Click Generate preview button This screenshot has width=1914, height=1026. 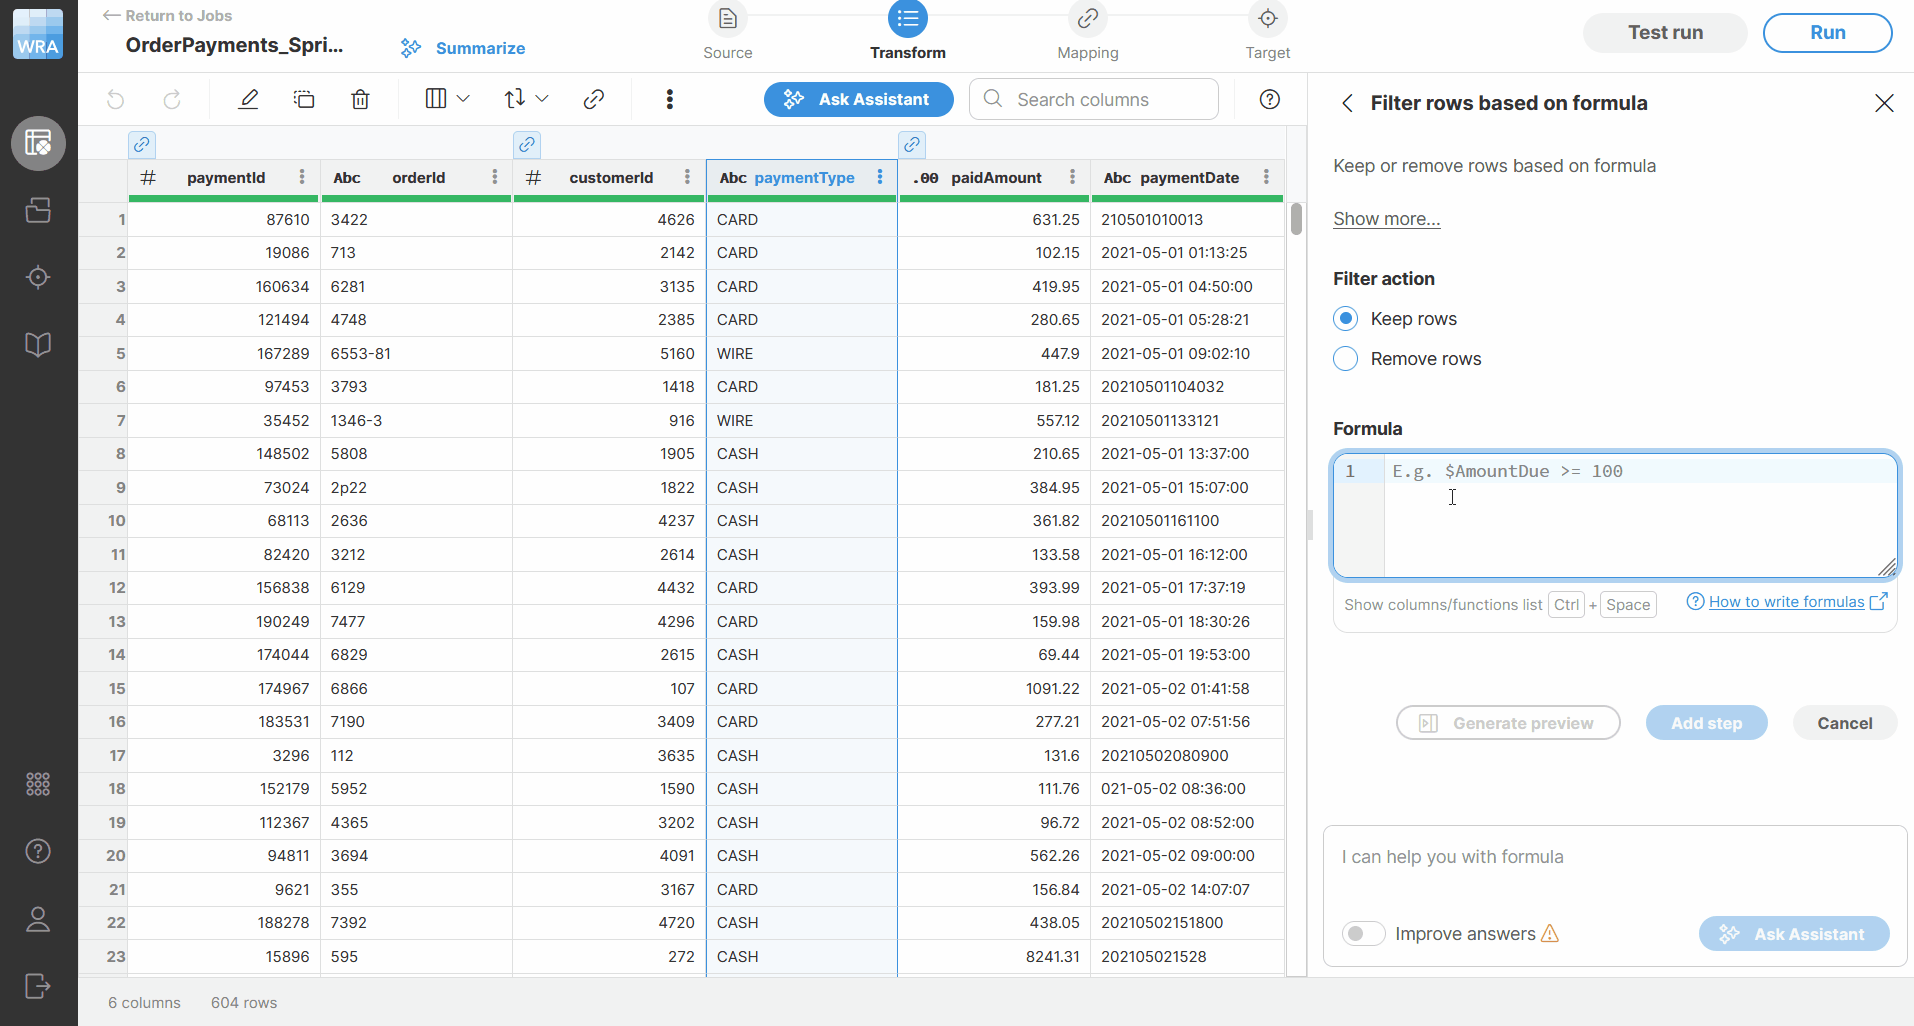1508,723
